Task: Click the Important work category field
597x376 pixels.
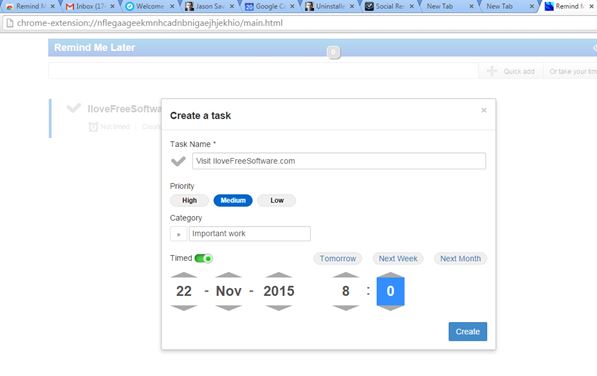Action: click(x=250, y=234)
